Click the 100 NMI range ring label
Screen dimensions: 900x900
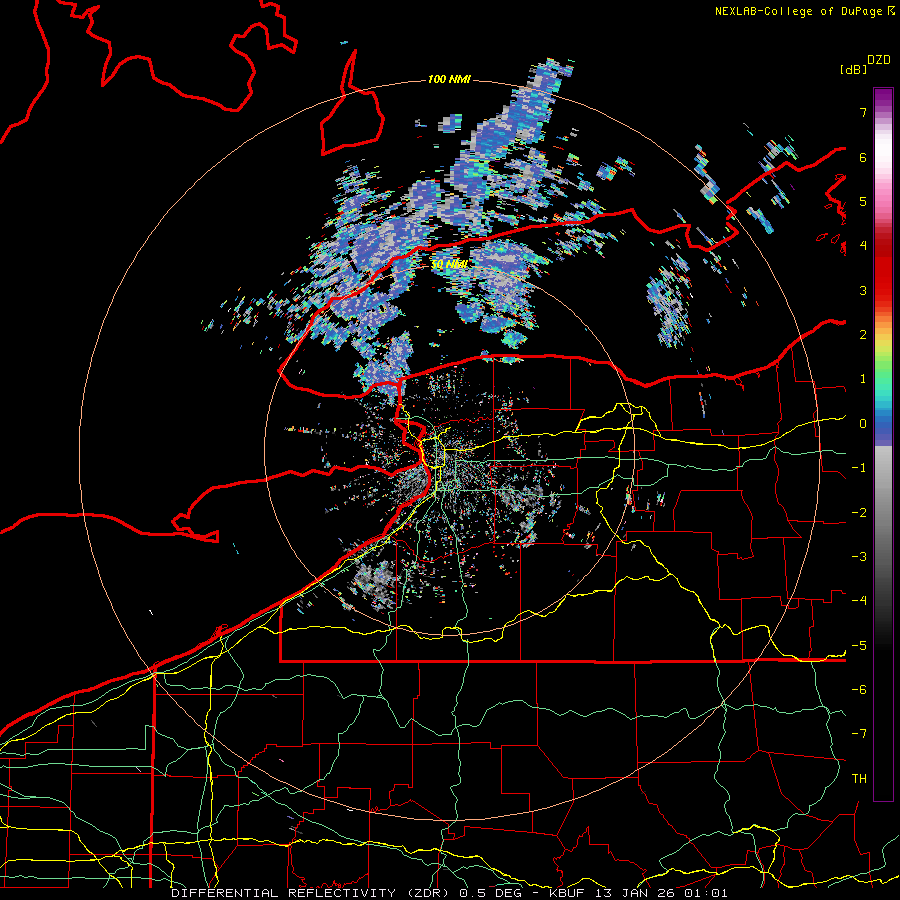(449, 79)
